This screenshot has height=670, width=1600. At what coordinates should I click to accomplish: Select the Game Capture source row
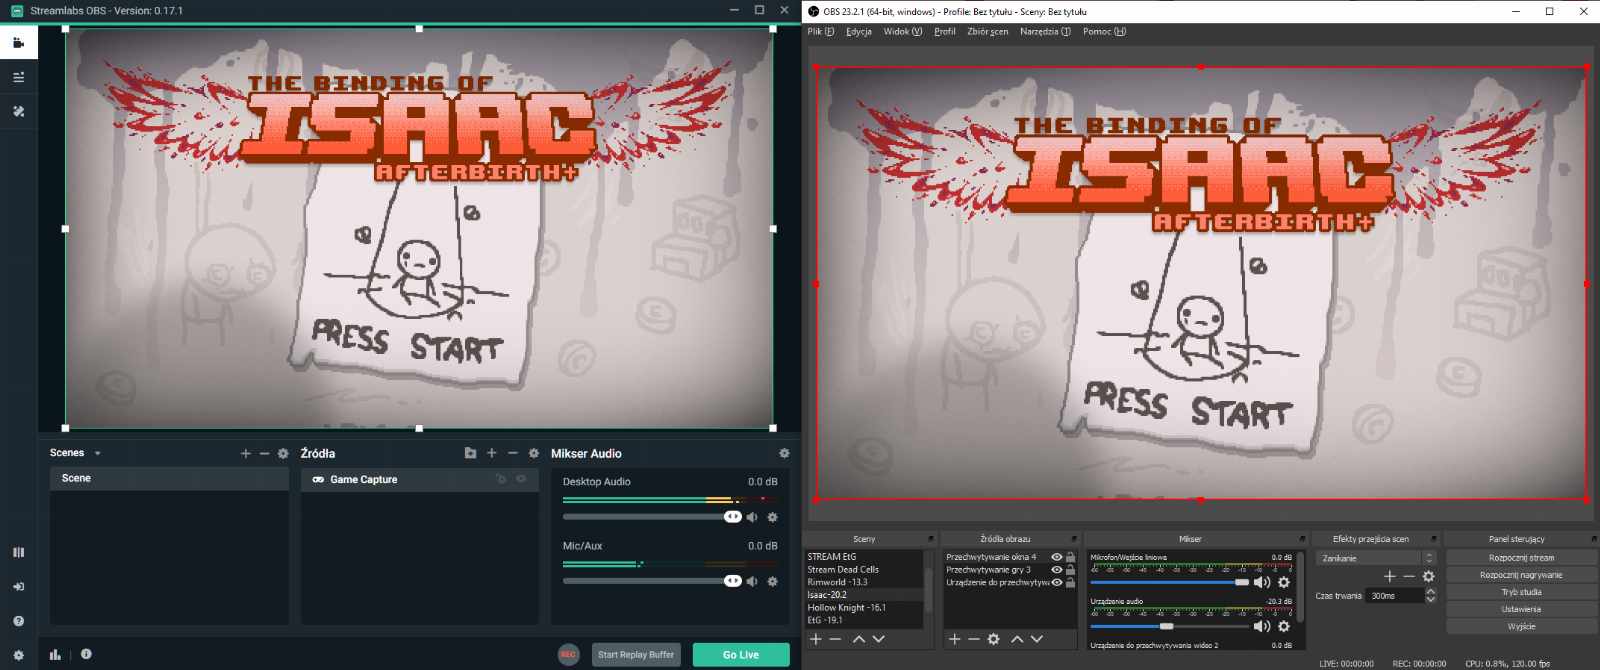click(420, 479)
